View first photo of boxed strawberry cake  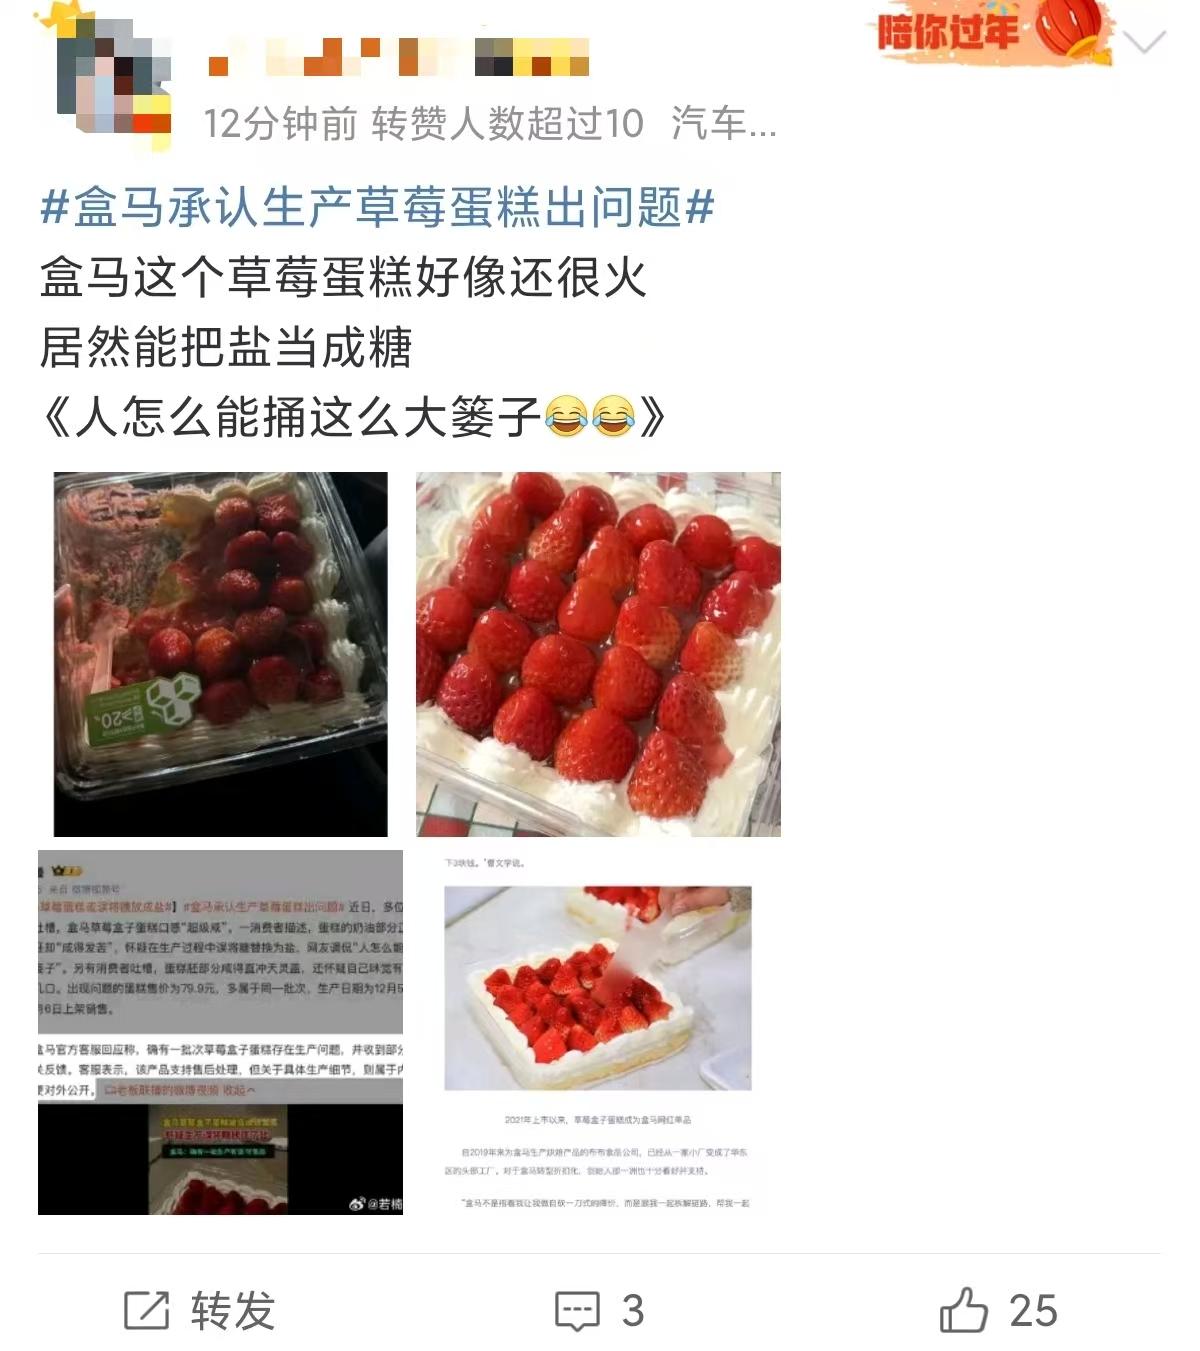pyautogui.click(x=220, y=654)
